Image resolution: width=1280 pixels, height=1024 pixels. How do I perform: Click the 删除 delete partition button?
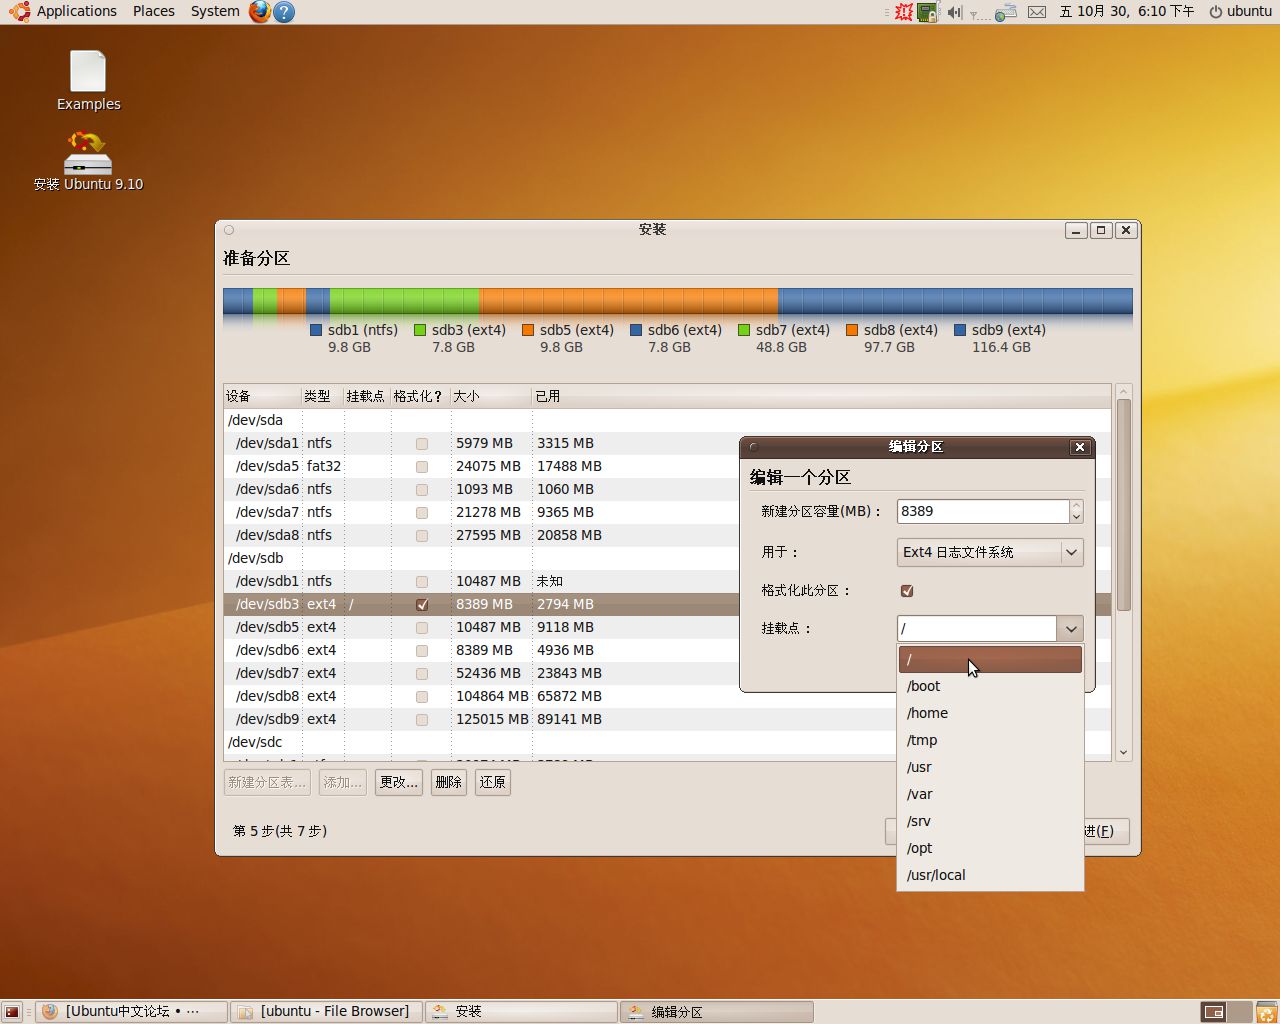449,782
